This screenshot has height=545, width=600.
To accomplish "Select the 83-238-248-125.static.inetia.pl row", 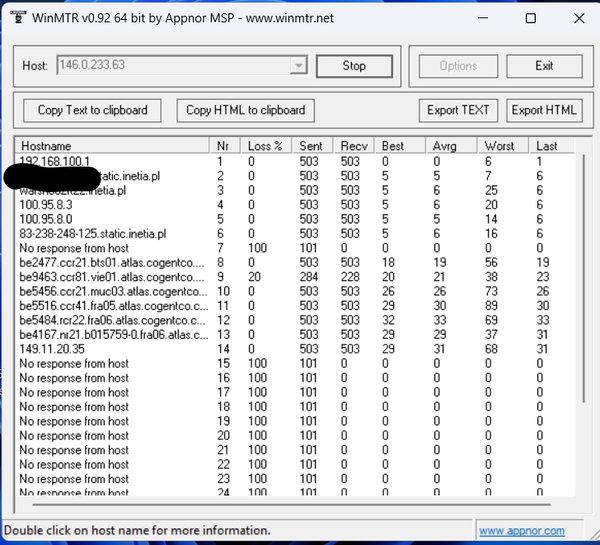I will click(x=96, y=233).
